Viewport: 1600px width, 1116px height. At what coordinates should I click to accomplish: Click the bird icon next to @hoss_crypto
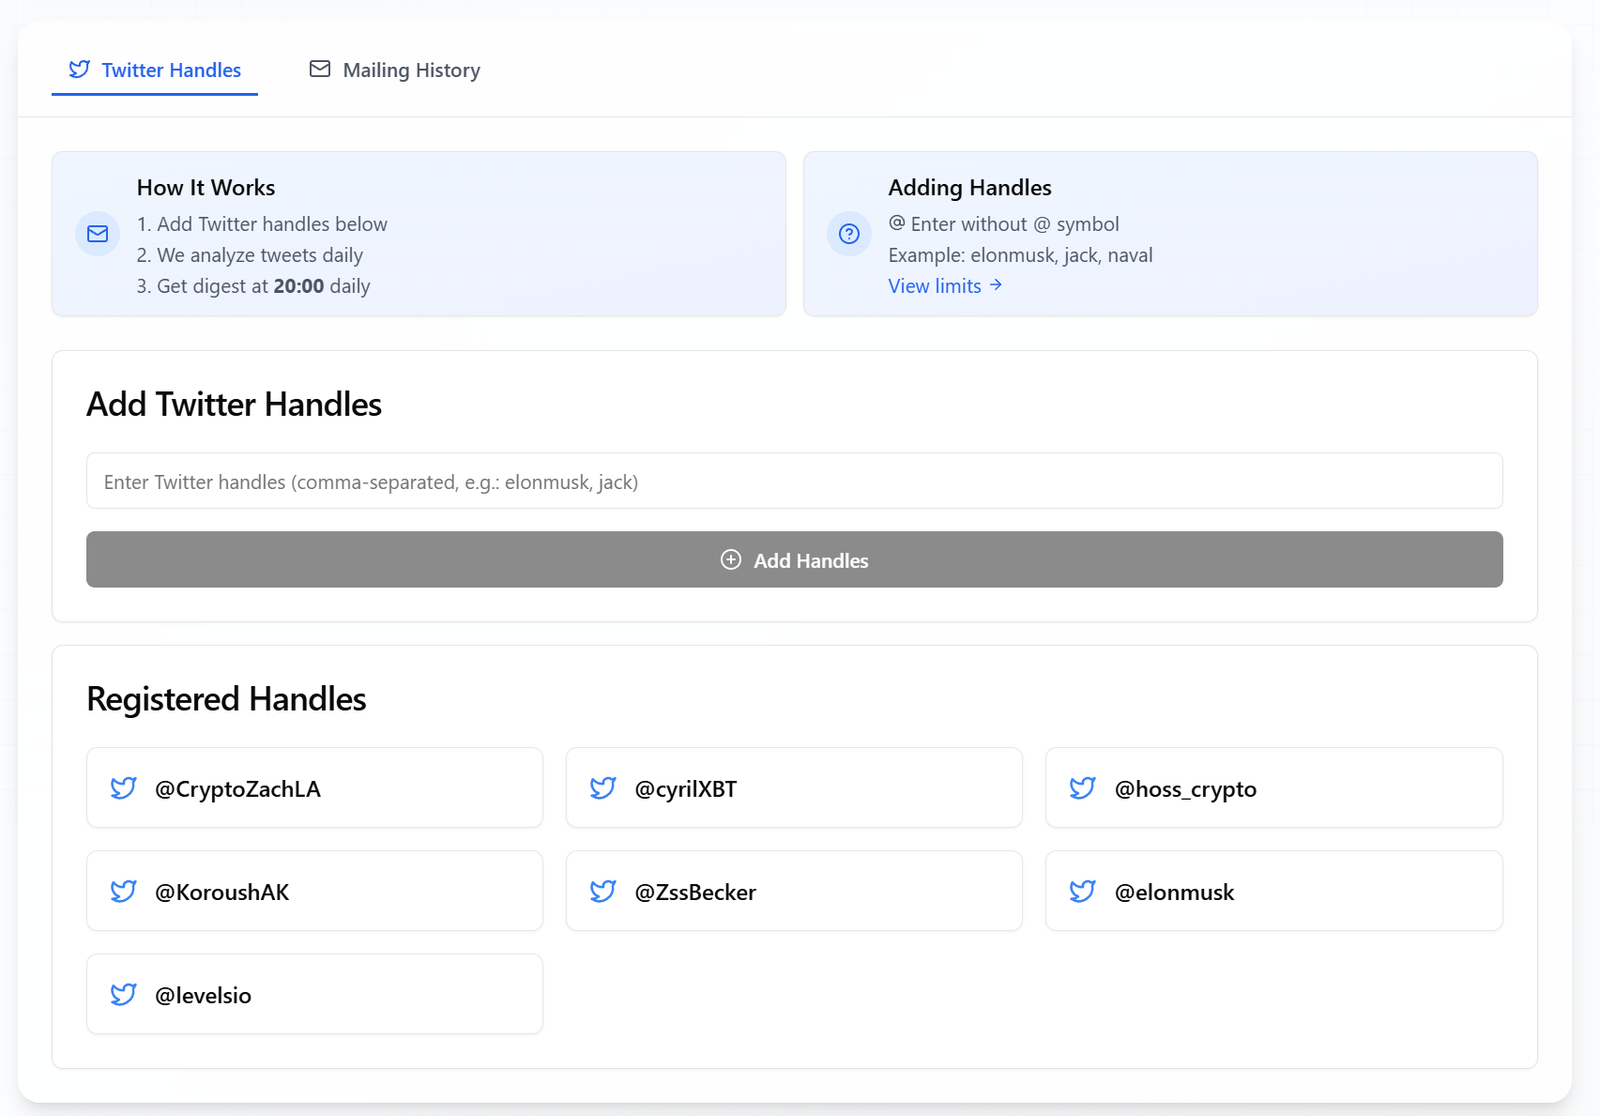[1082, 788]
